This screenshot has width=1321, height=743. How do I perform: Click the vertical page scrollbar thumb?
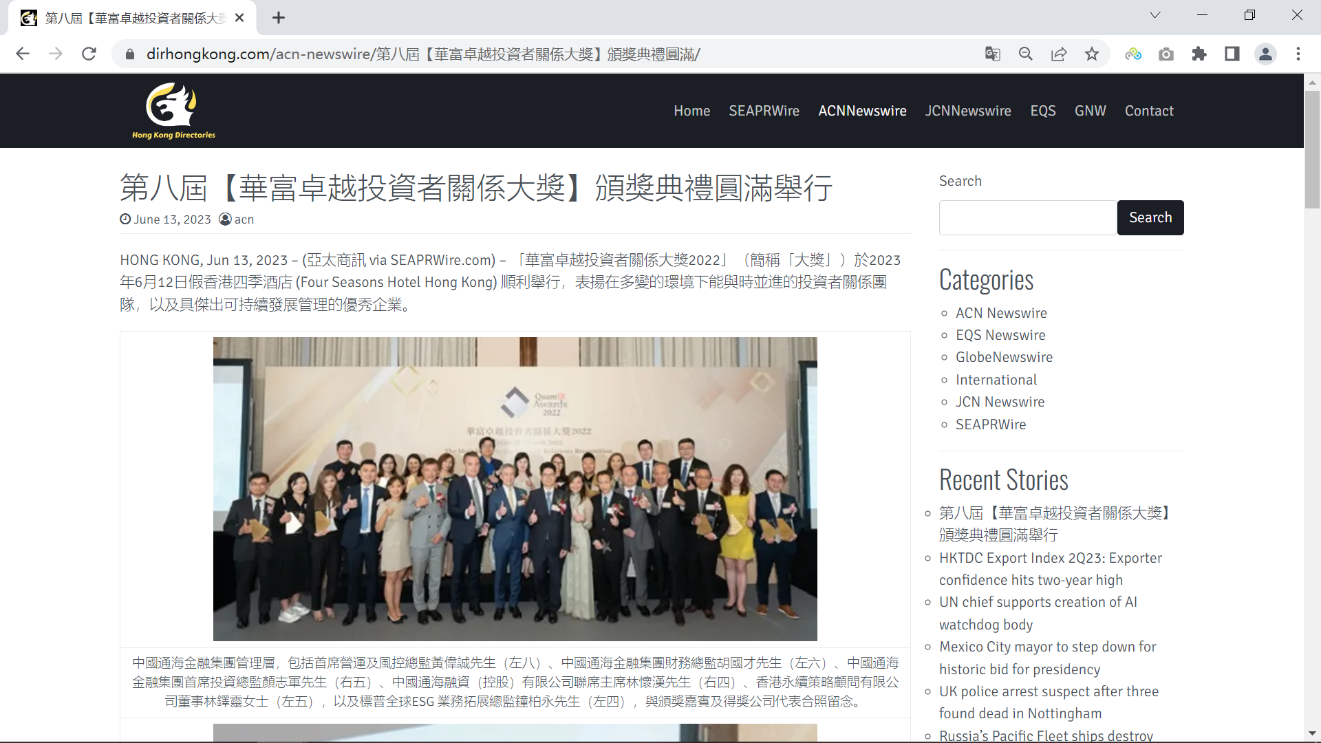(x=1312, y=151)
